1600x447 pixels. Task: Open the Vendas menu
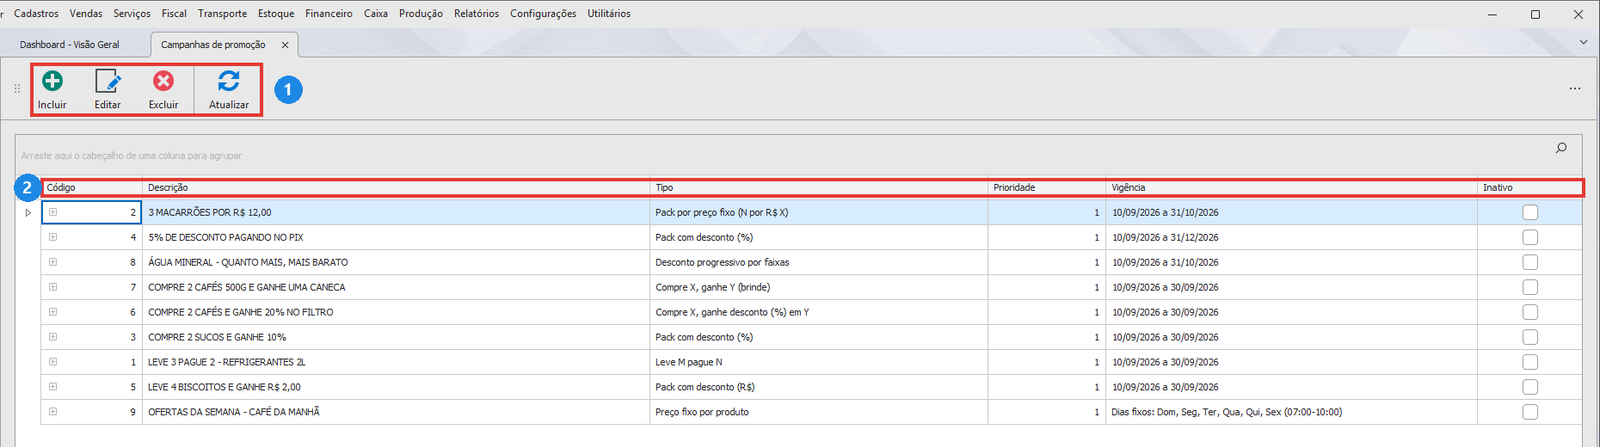point(86,14)
